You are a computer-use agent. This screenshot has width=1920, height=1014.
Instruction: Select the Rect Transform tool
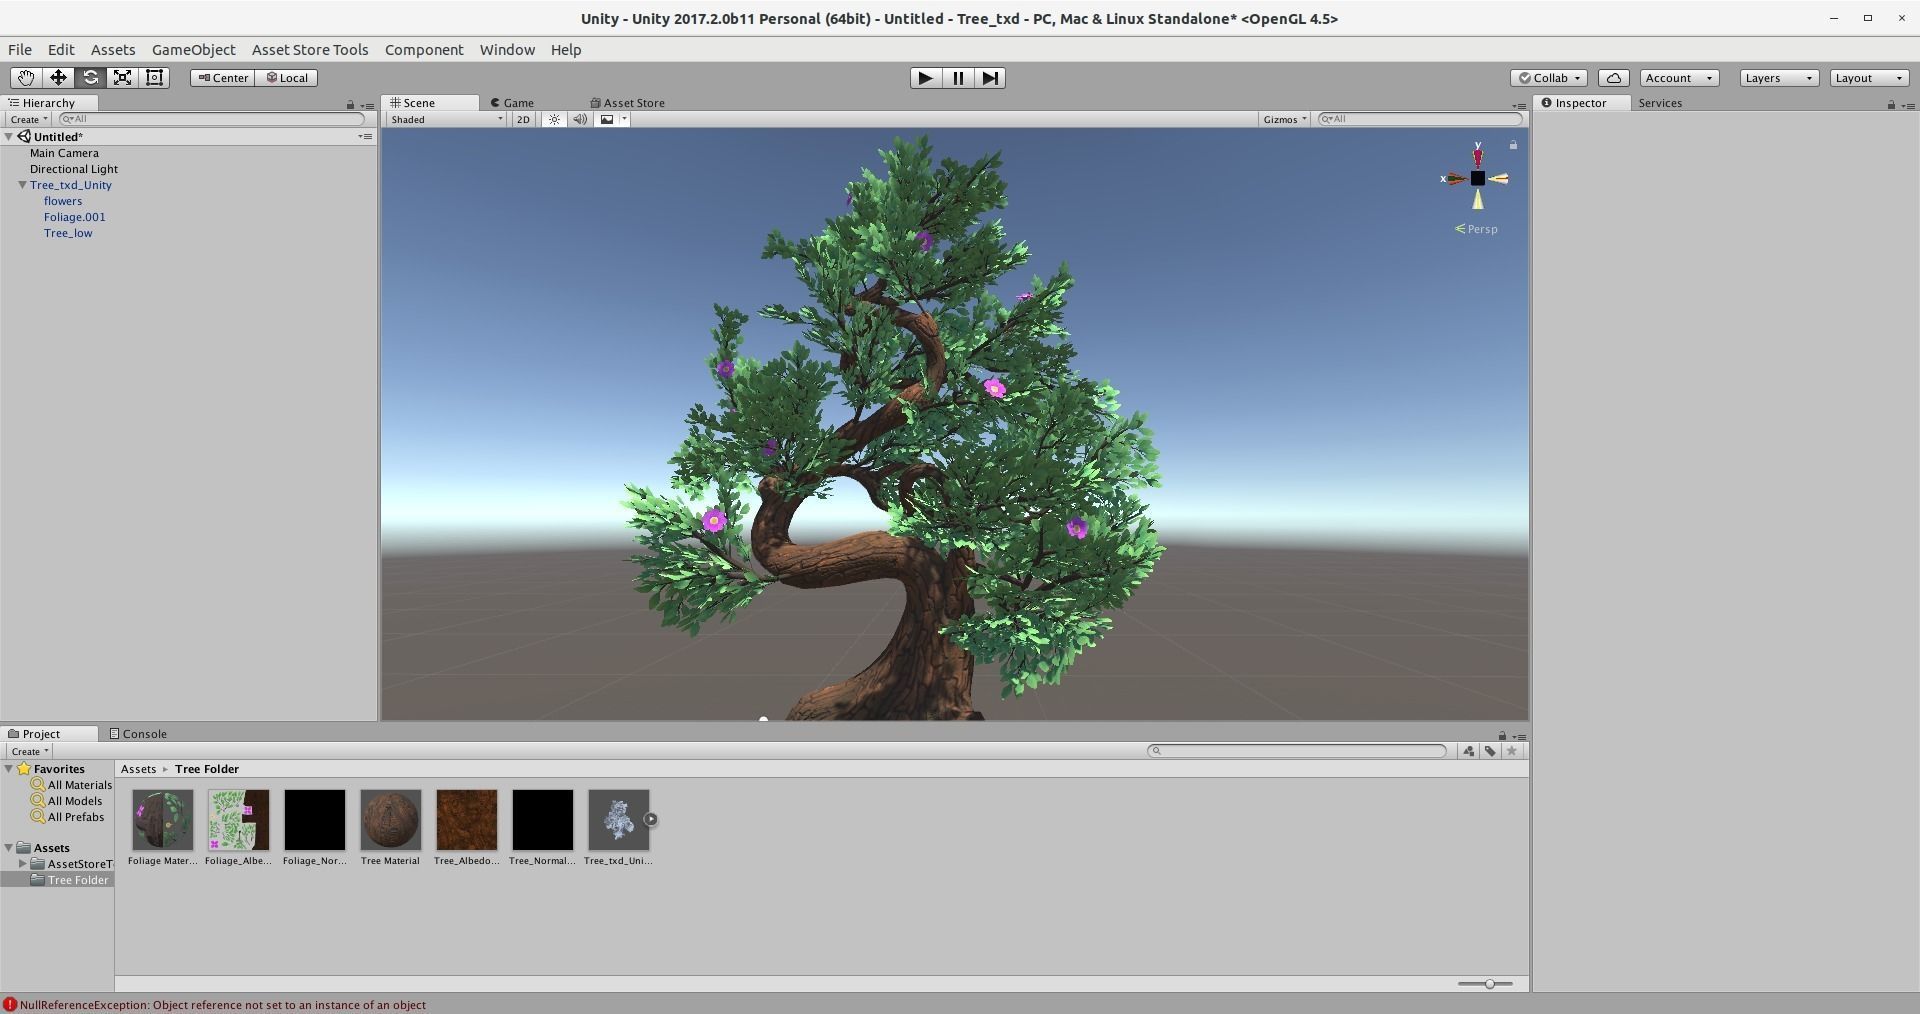coord(154,78)
